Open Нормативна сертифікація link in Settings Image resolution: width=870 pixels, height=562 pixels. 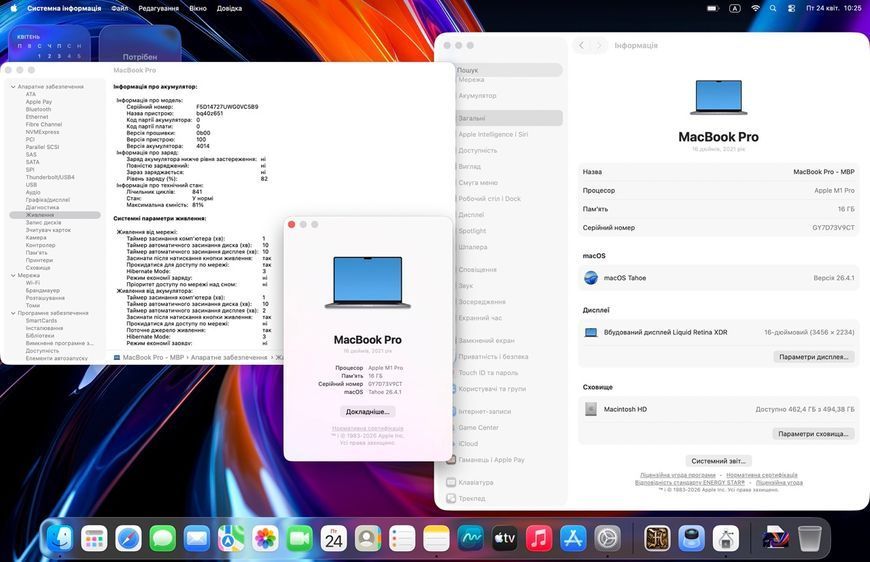click(x=762, y=475)
